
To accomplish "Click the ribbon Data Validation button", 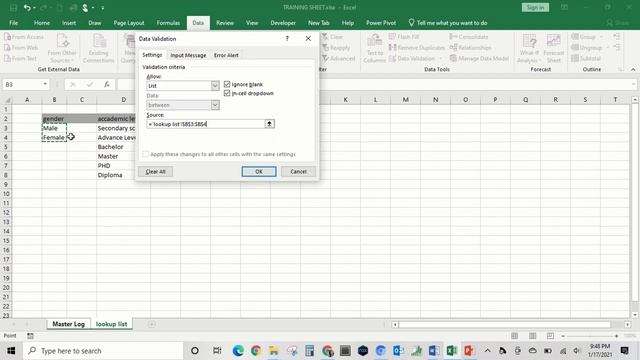I will point(412,59).
